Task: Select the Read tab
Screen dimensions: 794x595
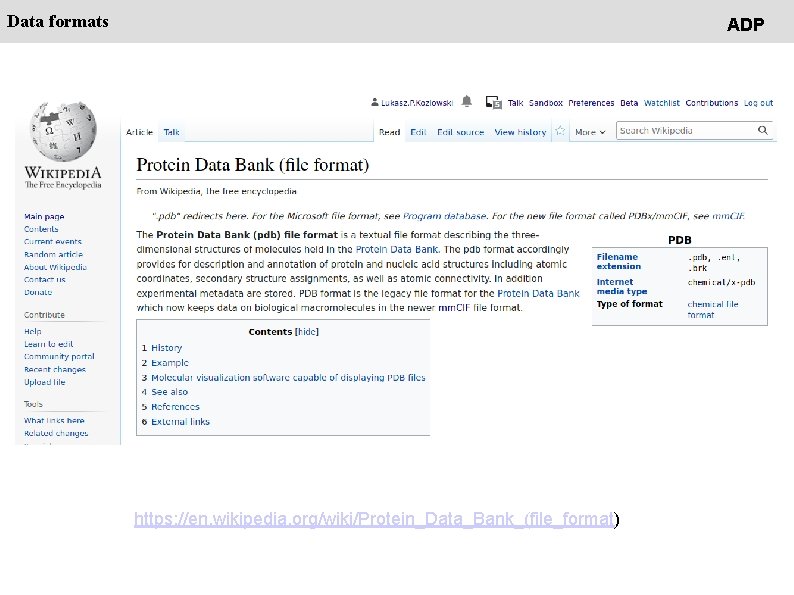Action: tap(389, 132)
